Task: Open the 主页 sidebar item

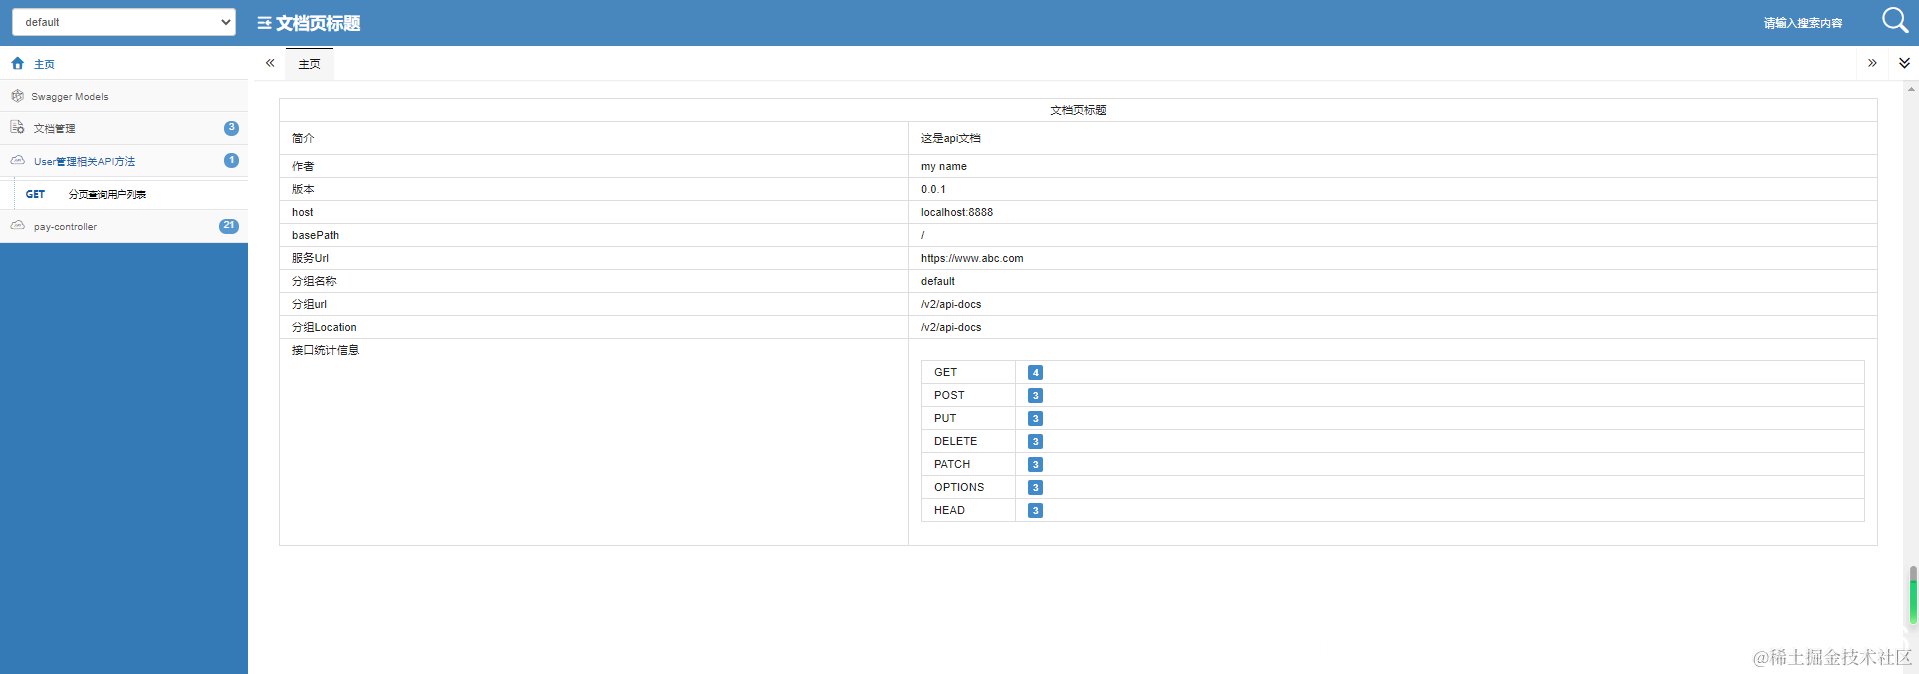Action: (124, 64)
